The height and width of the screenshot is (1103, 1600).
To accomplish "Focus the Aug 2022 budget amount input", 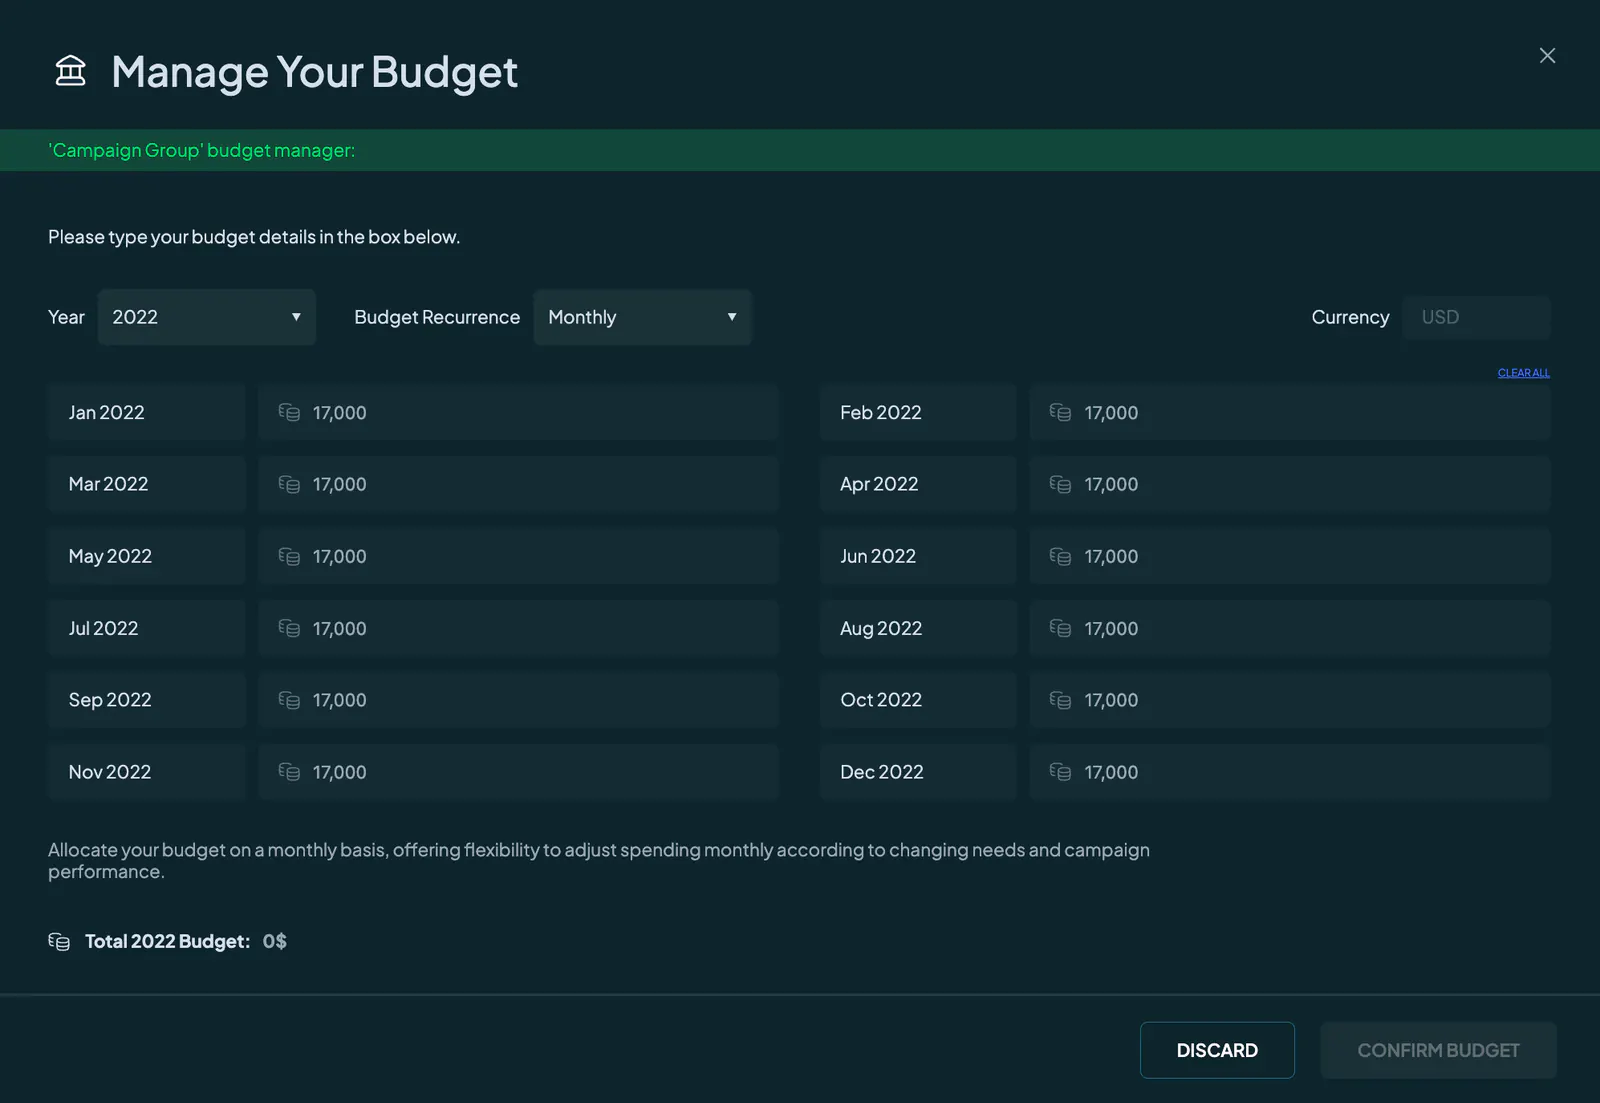I will [1290, 628].
